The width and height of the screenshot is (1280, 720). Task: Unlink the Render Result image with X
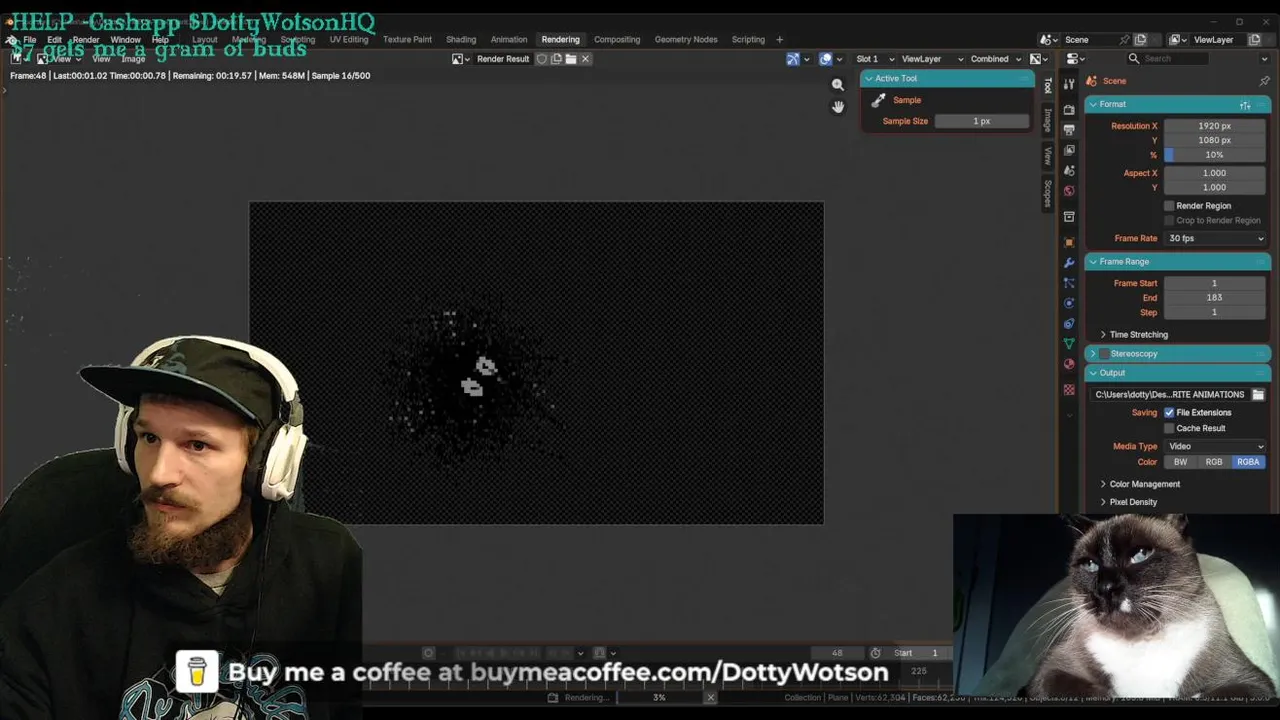point(586,59)
